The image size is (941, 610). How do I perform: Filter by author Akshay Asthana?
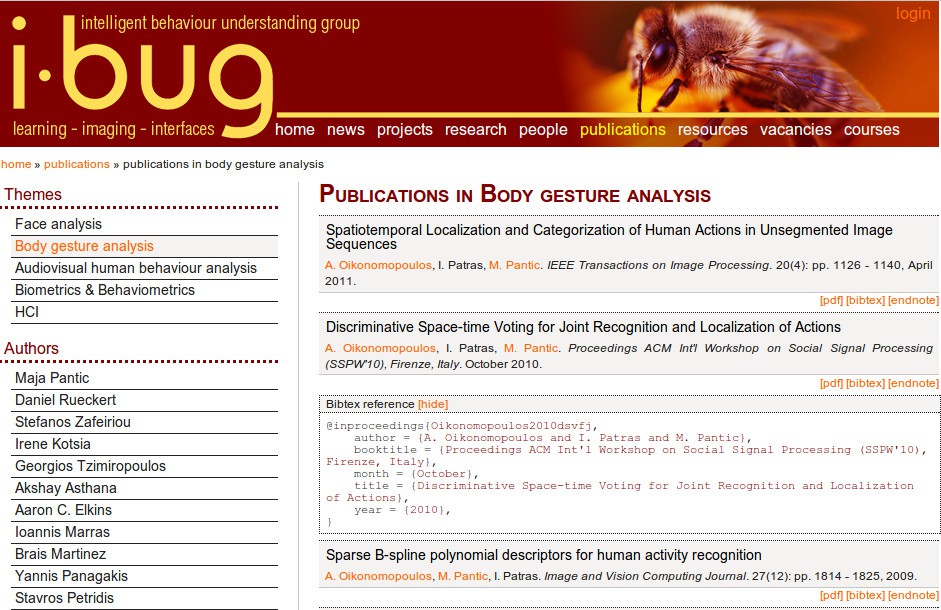tap(144, 488)
